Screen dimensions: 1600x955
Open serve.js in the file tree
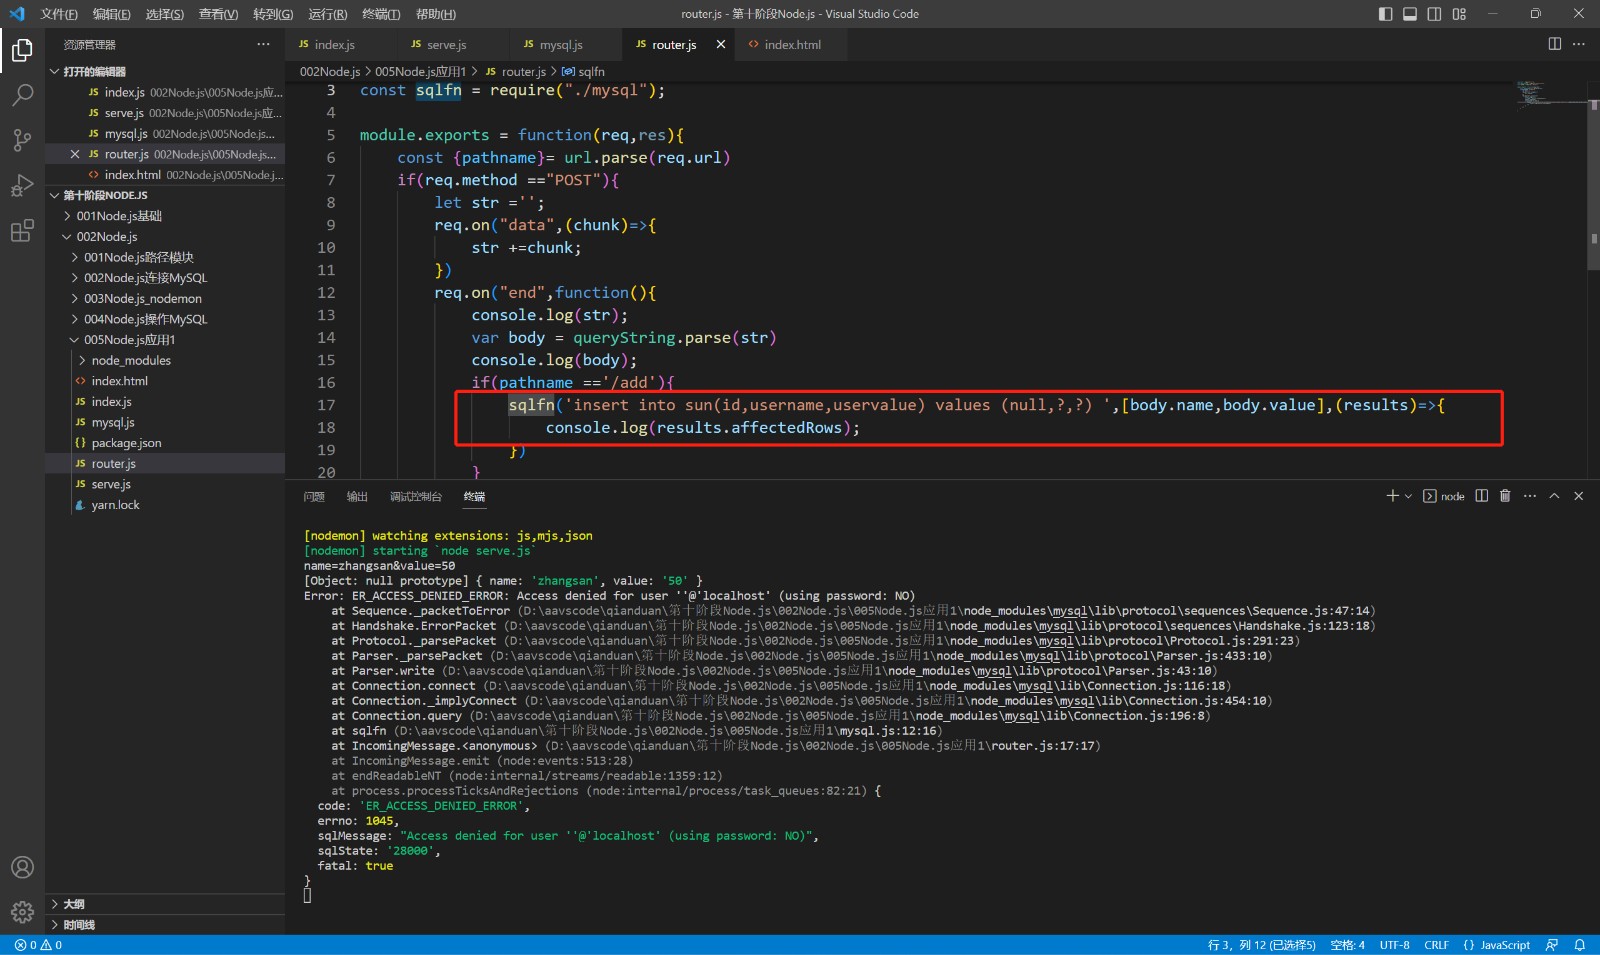(165, 484)
